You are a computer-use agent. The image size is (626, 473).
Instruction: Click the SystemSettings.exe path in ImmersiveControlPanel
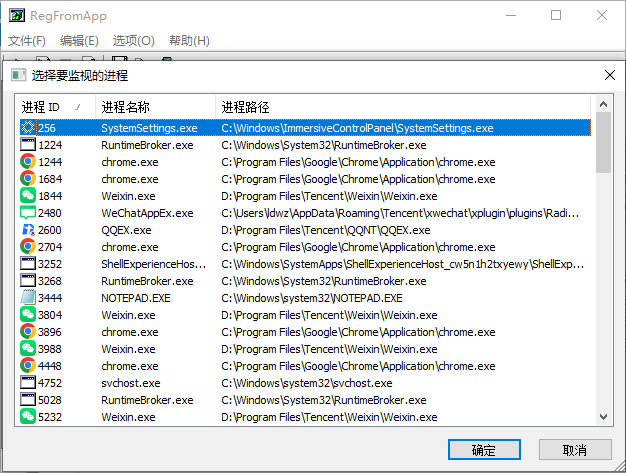point(357,128)
